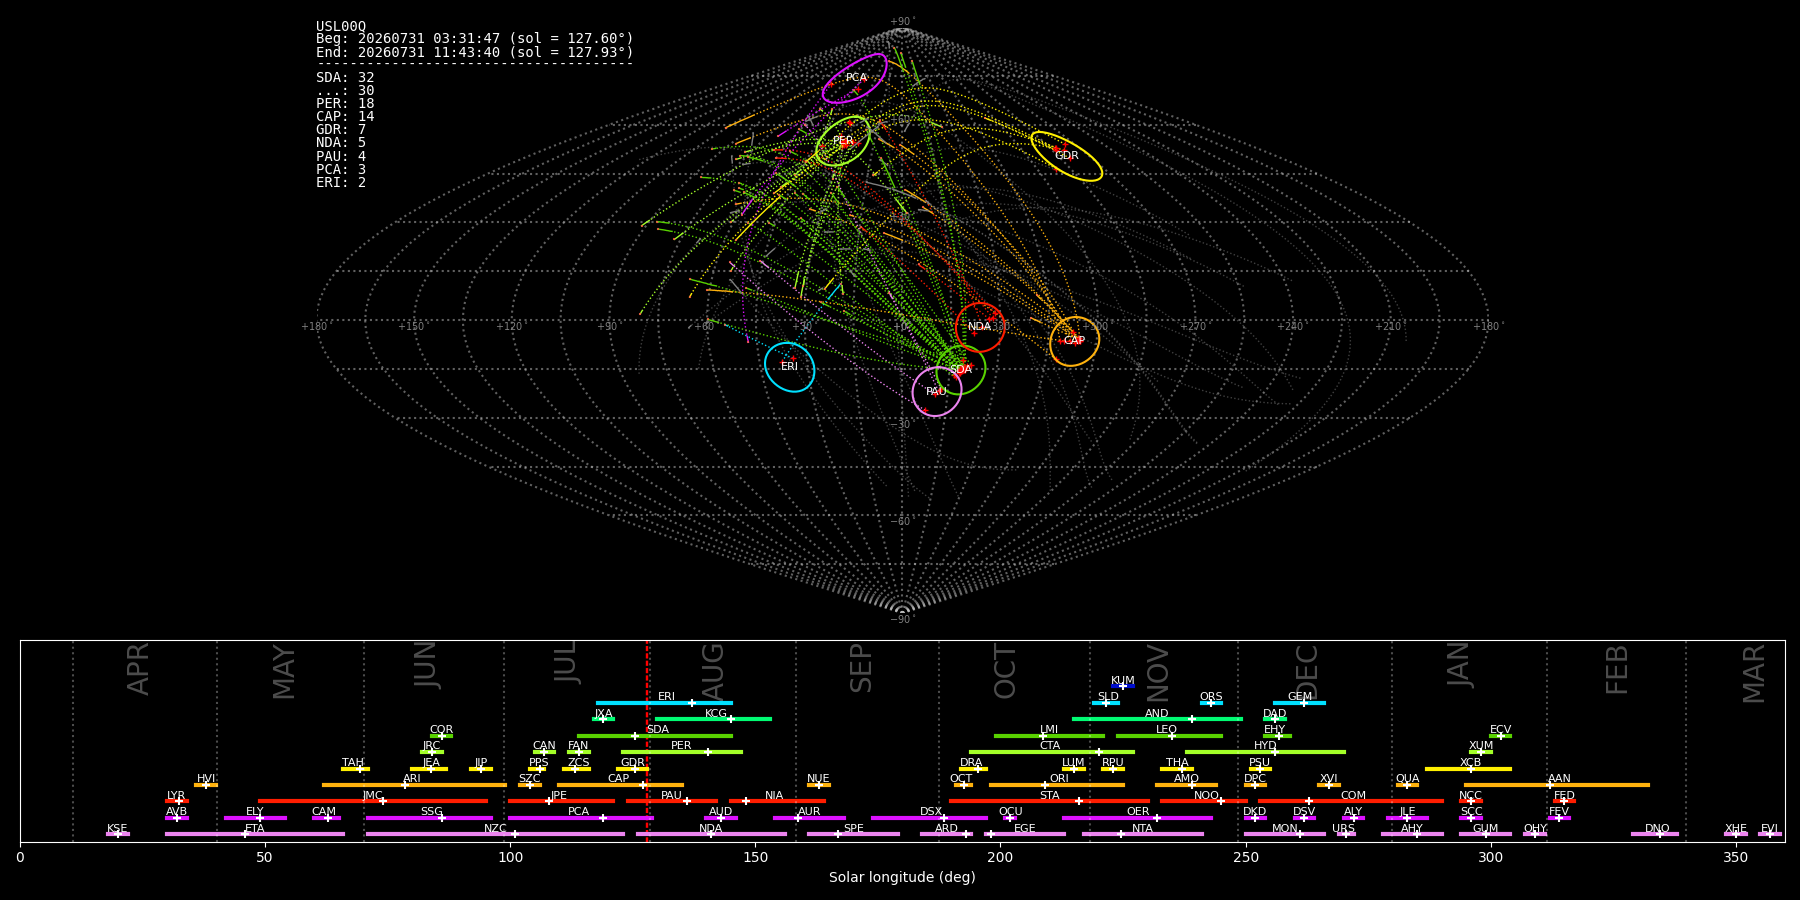
Task: Click the GDR radiant ellipse on the sky map
Action: [1067, 156]
